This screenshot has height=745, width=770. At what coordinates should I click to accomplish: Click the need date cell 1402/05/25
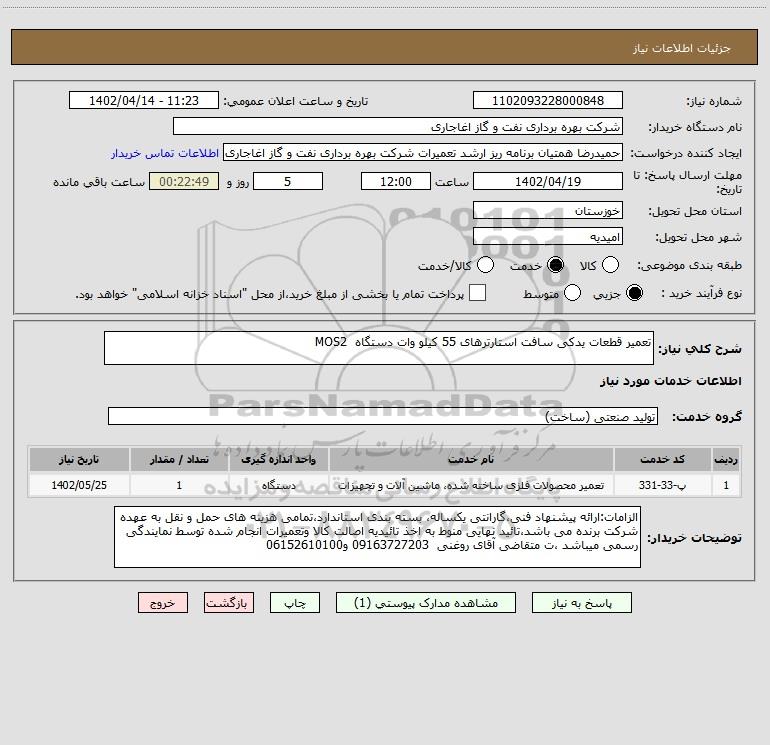tap(79, 485)
